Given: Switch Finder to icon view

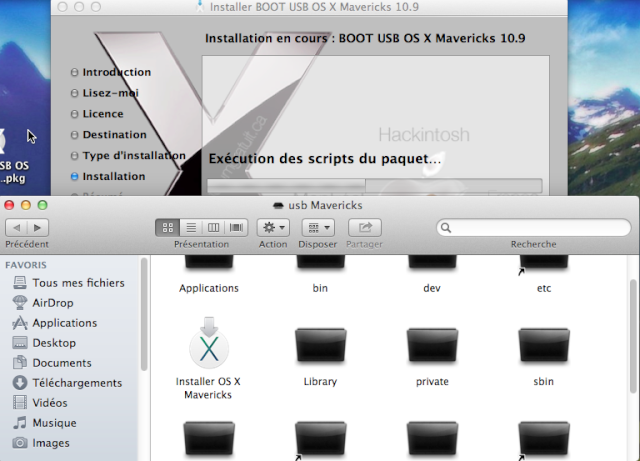Looking at the screenshot, I should (x=168, y=227).
